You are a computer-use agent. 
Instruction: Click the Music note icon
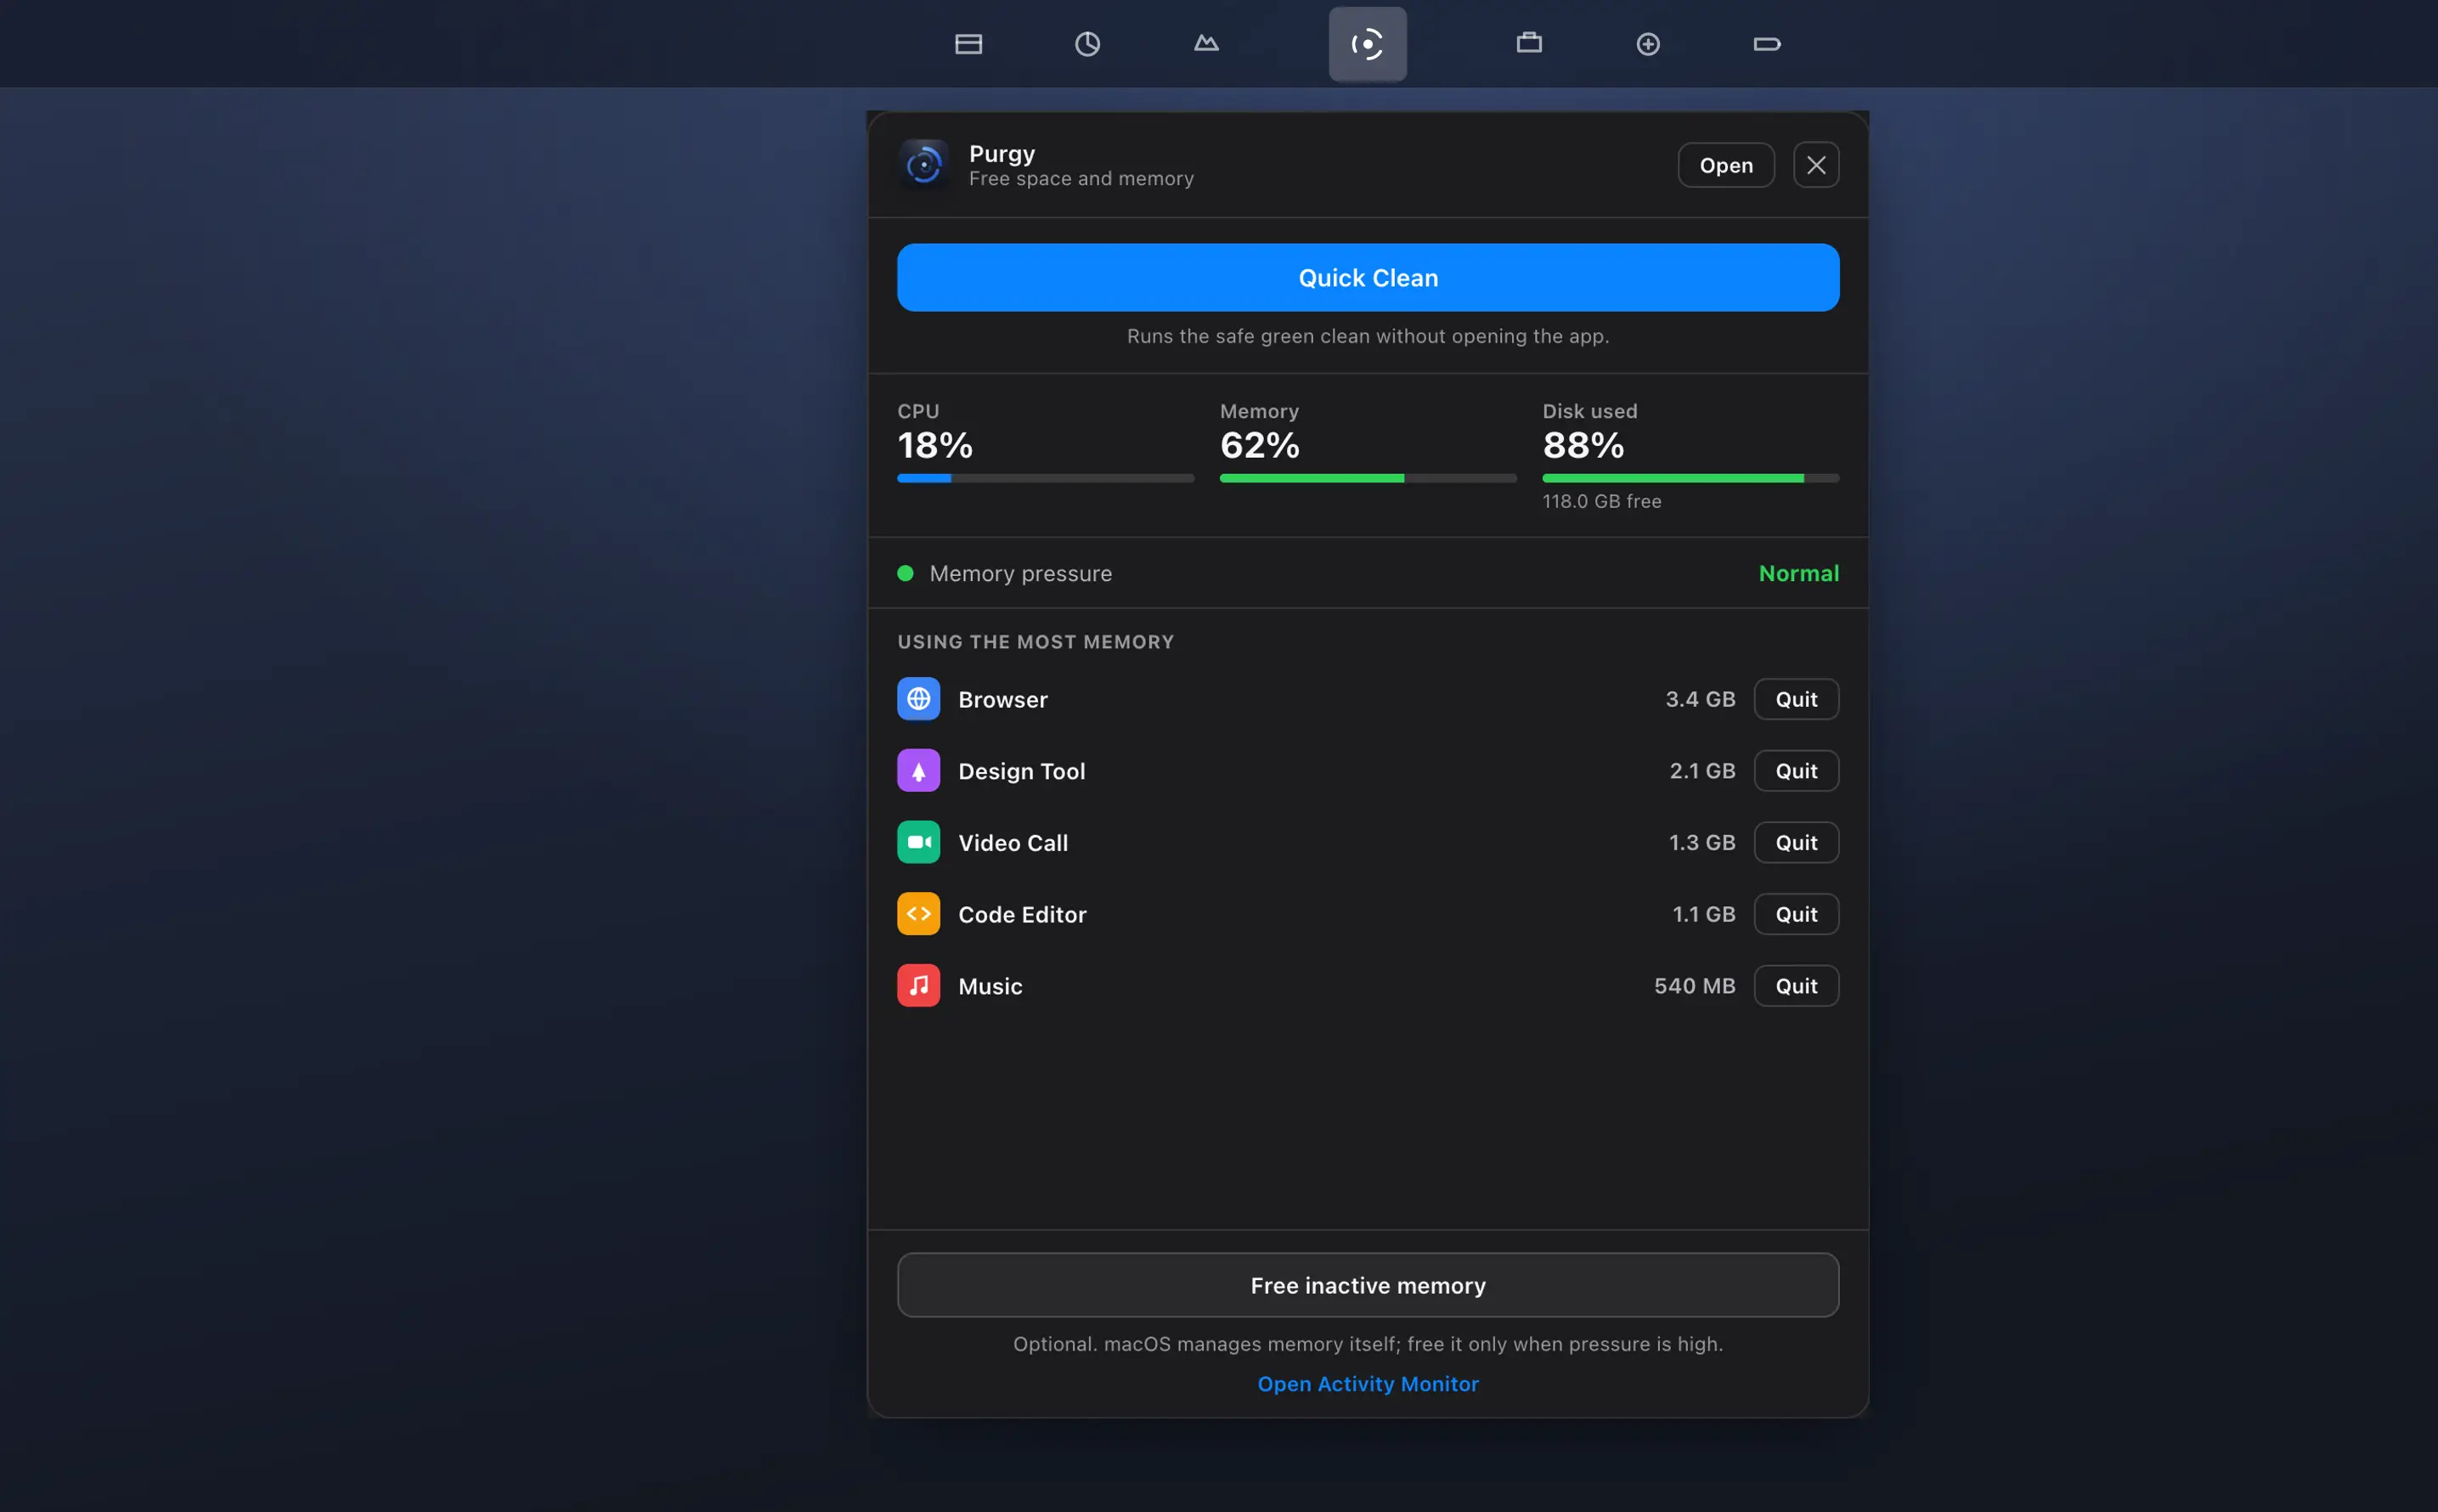918,986
